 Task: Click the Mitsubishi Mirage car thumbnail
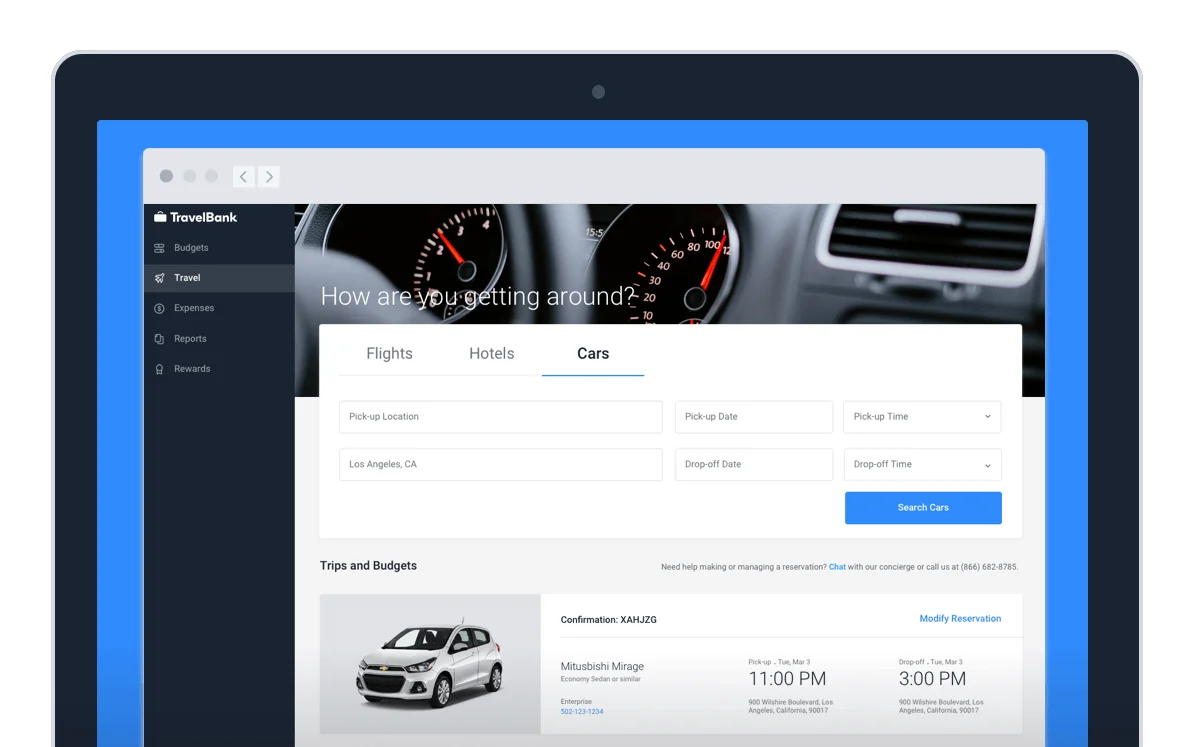[x=430, y=664]
